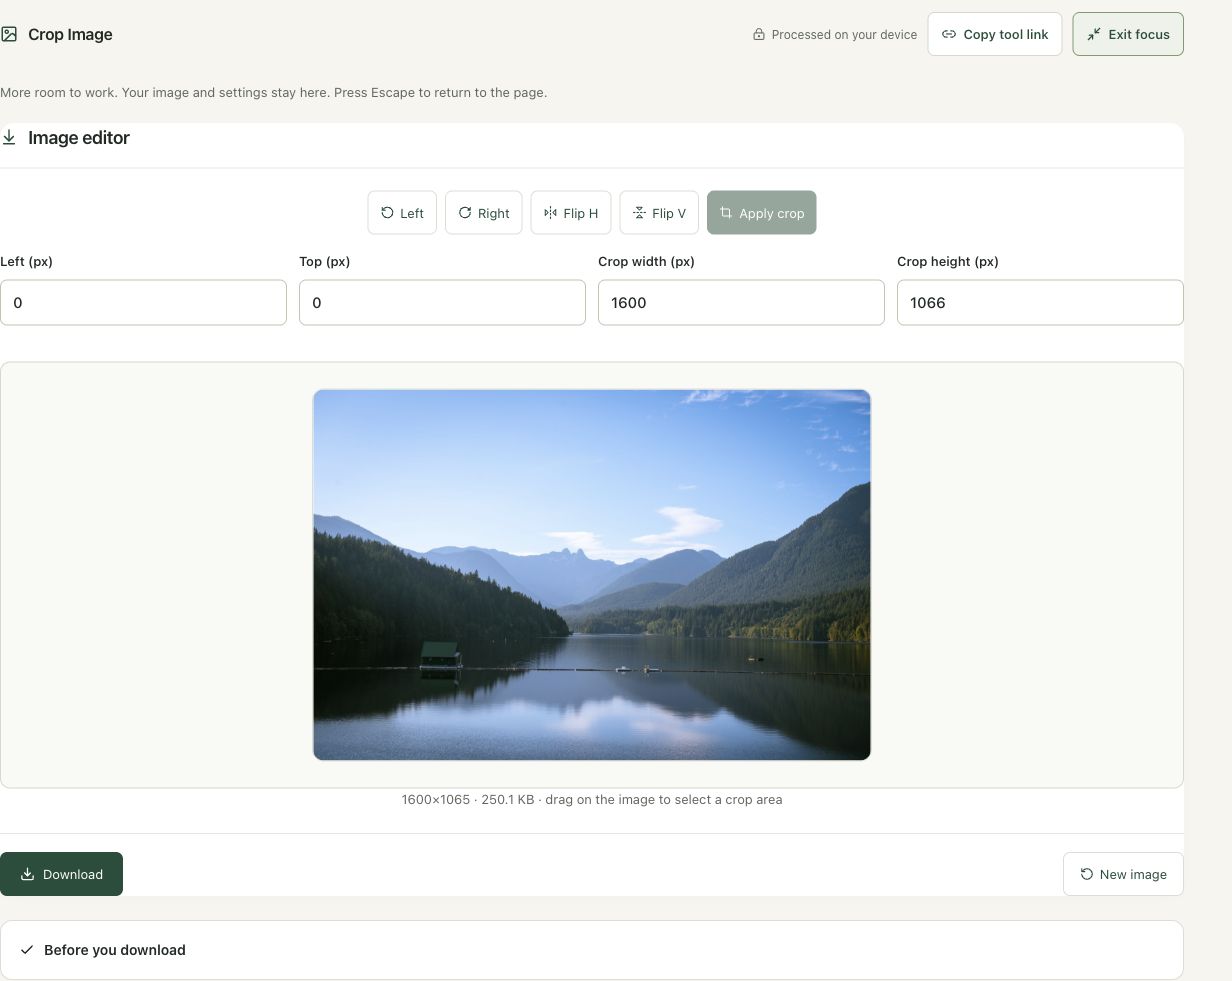The height and width of the screenshot is (981, 1232).
Task: Focus the Left (px) input field
Action: (x=143, y=302)
